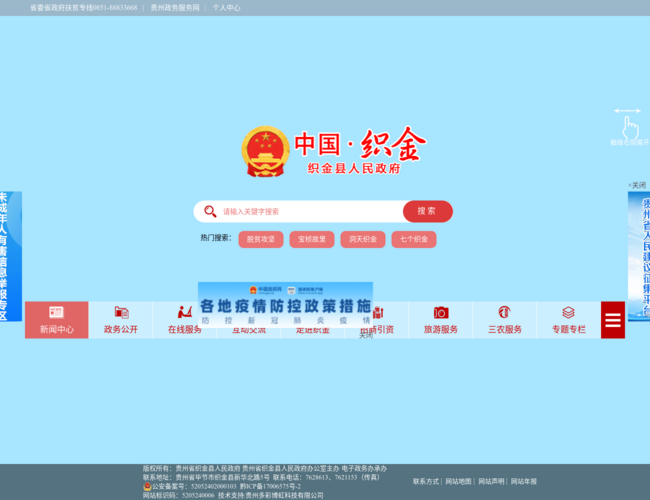Close the center epidemic policy popup

pos(366,336)
